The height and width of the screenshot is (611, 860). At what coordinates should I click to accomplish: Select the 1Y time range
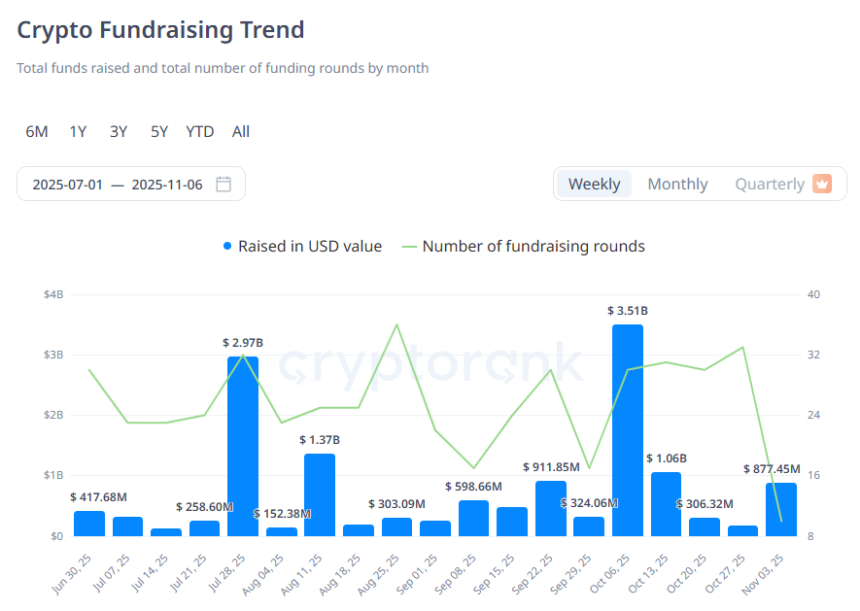click(x=78, y=132)
